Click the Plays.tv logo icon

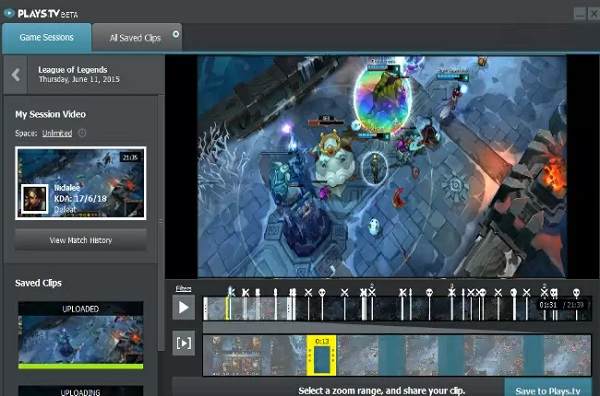[8, 13]
